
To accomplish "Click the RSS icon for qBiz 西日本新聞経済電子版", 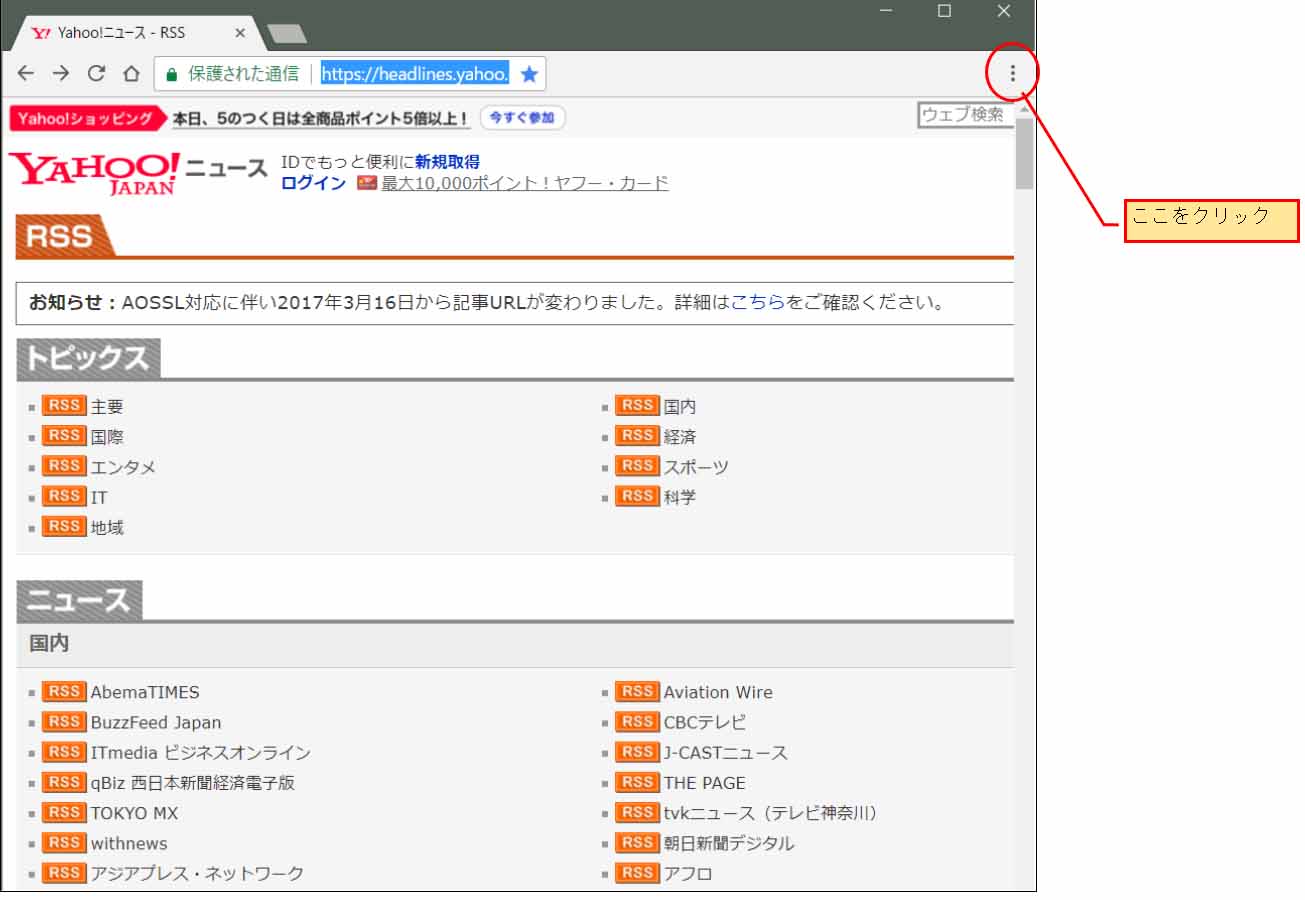I will tap(64, 782).
